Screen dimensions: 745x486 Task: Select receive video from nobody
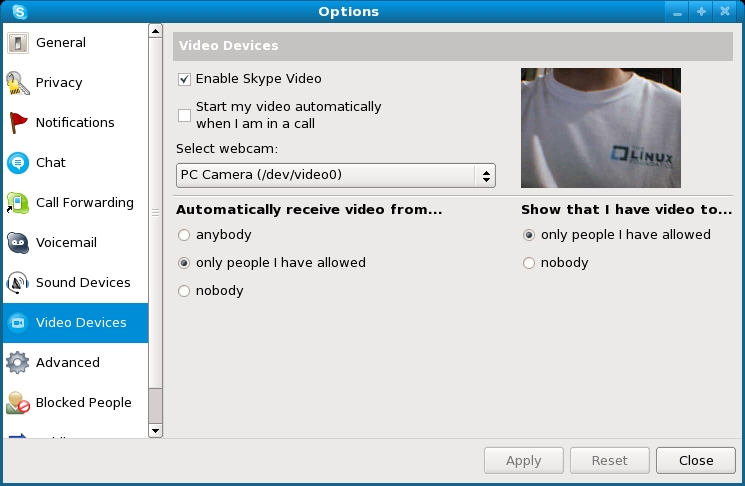(x=184, y=291)
